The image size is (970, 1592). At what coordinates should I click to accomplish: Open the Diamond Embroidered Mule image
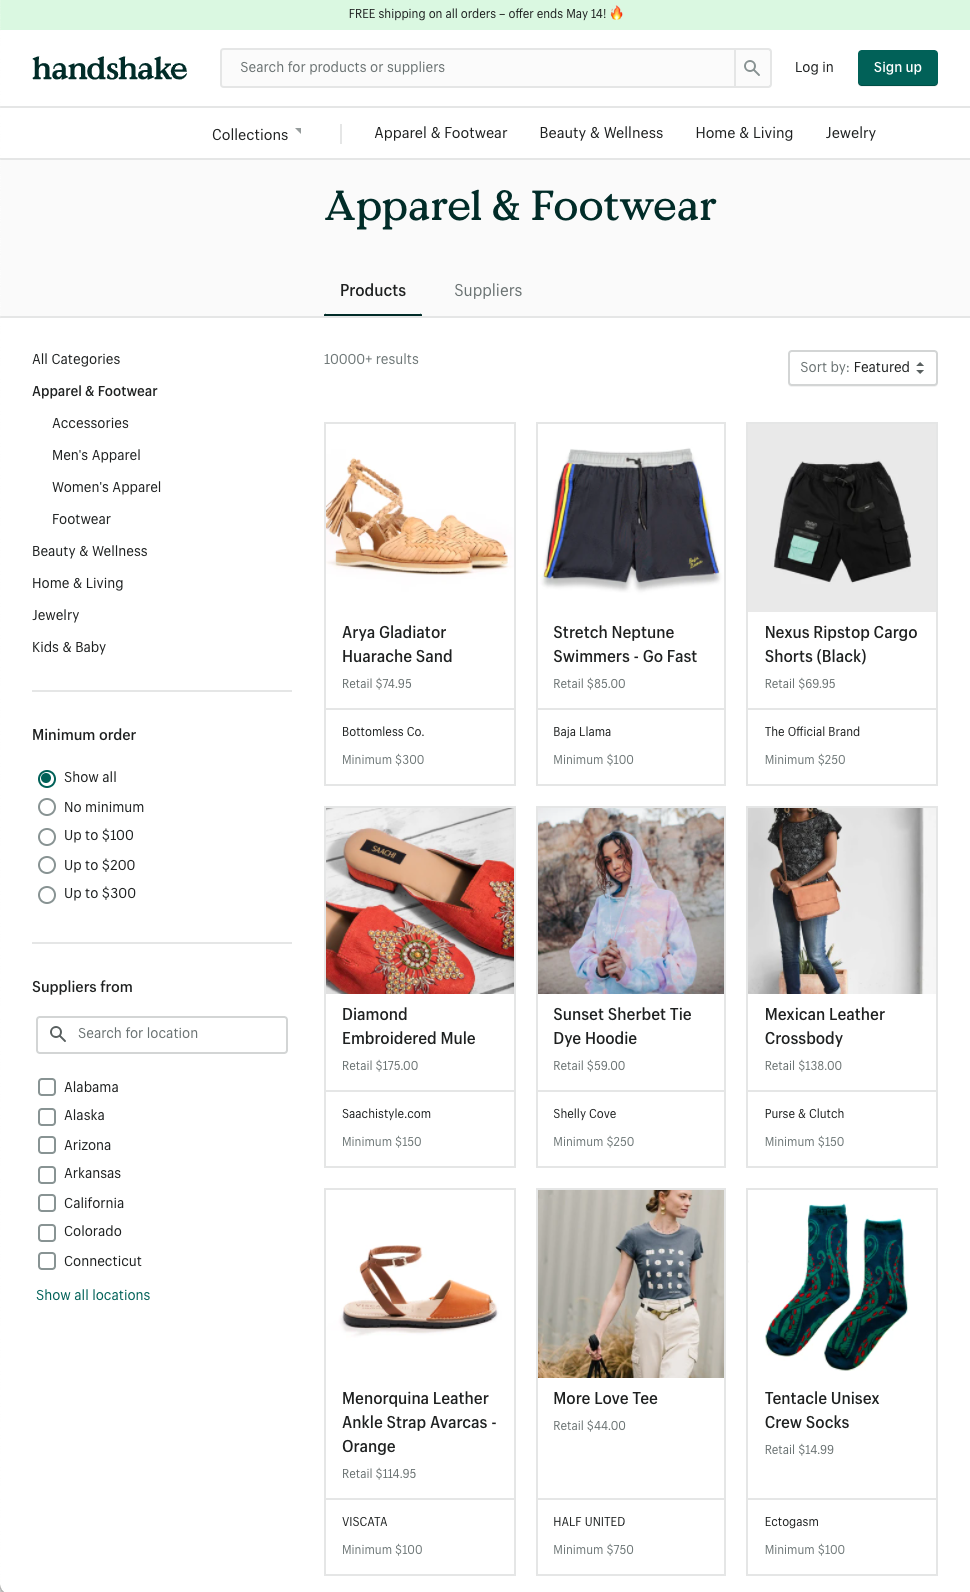point(420,901)
